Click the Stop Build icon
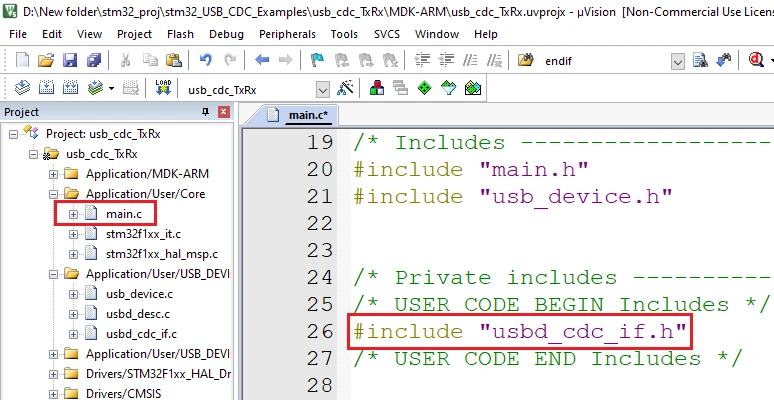The width and height of the screenshot is (774, 400). click(131, 88)
